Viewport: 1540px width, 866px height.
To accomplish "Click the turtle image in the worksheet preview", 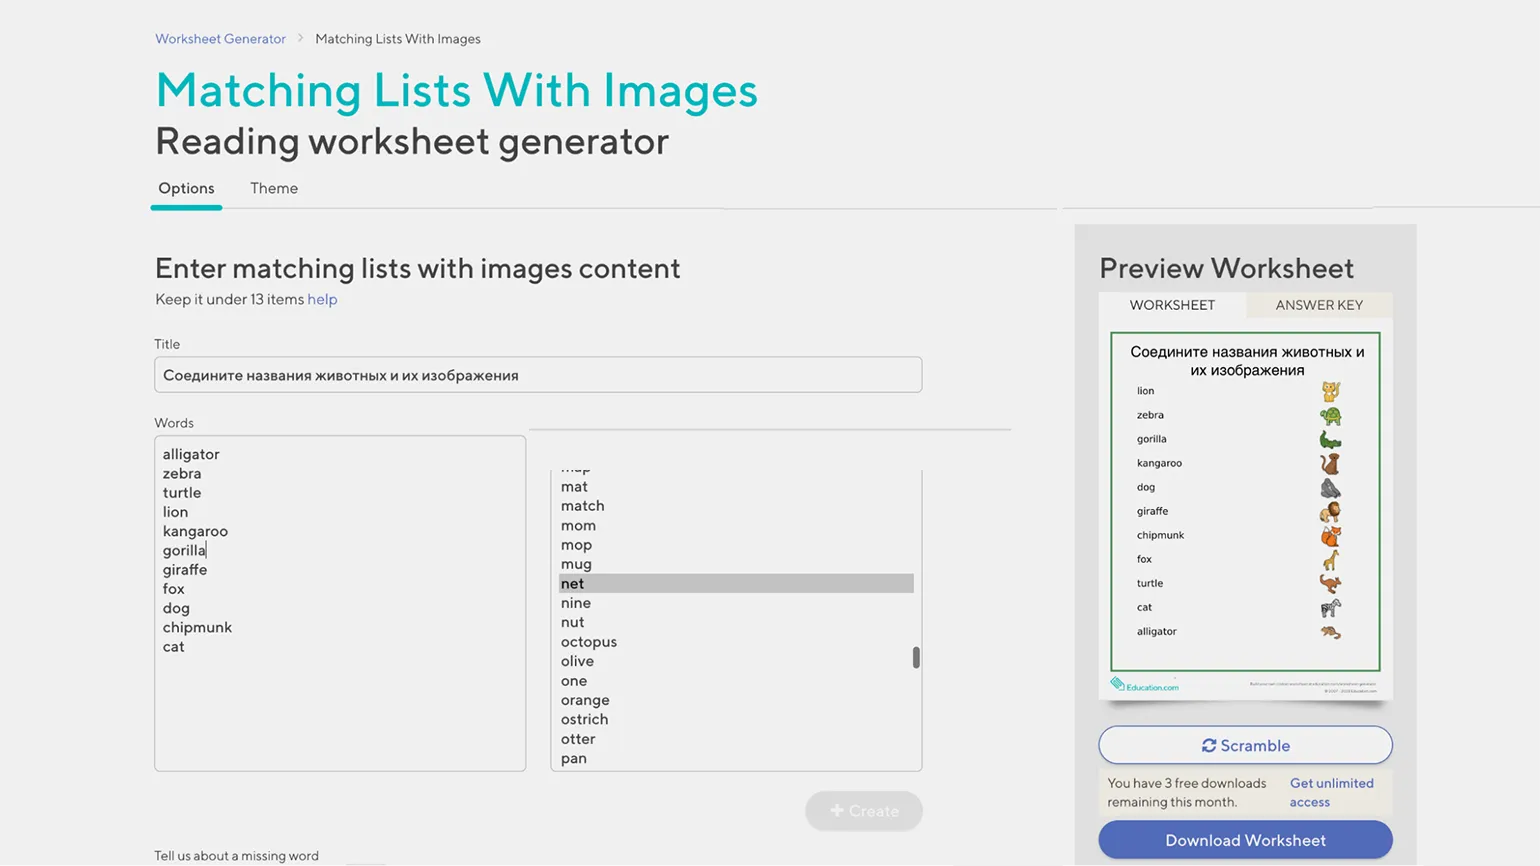I will tap(1330, 416).
